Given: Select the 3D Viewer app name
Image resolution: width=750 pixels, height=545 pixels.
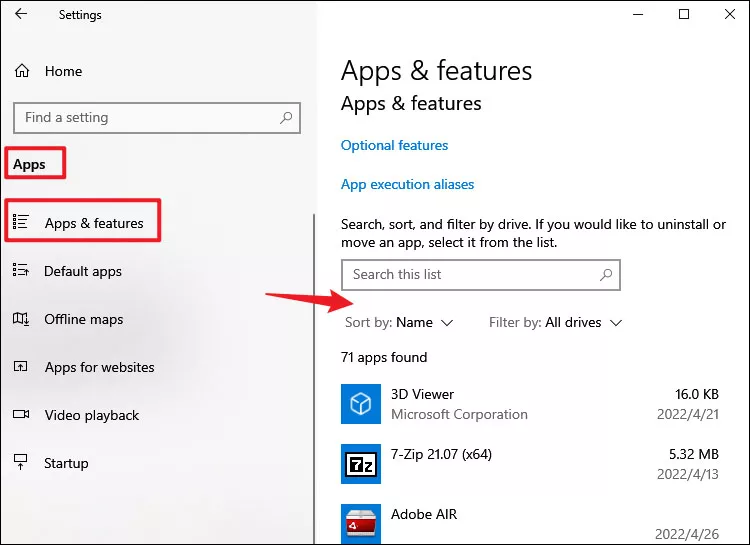Looking at the screenshot, I should [x=422, y=394].
